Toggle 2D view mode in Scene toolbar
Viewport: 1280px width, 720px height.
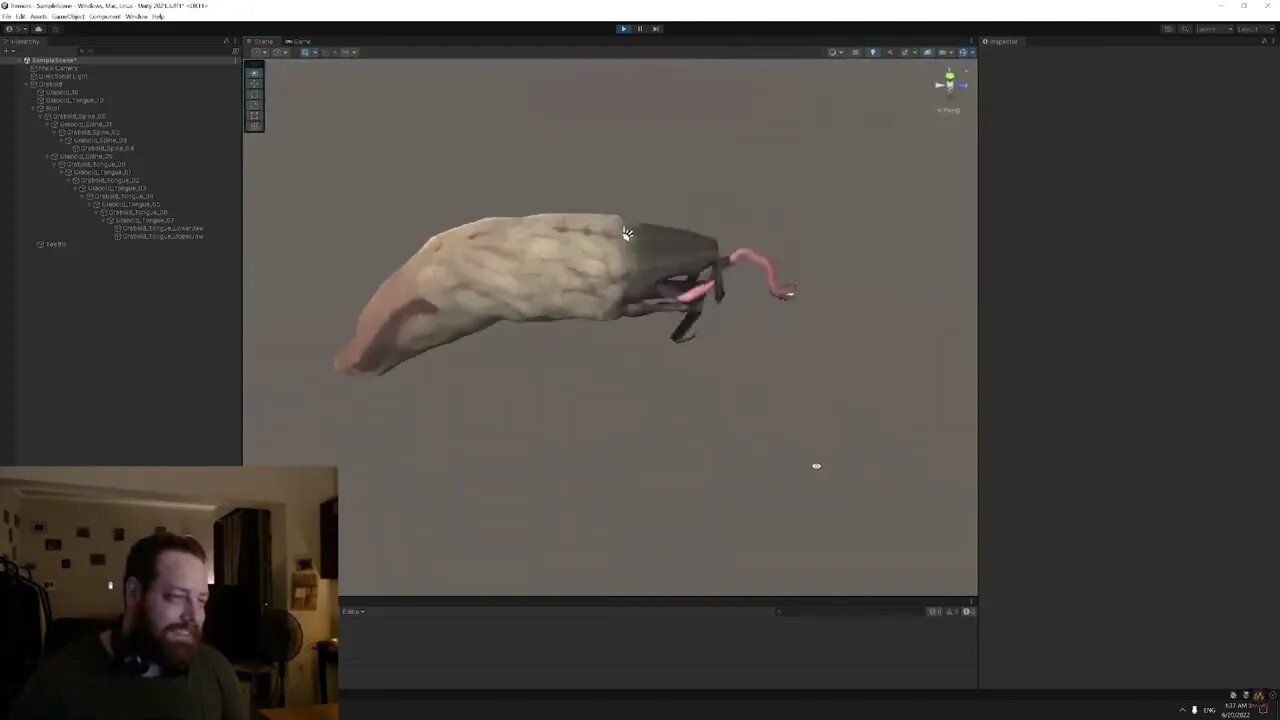pos(855,52)
